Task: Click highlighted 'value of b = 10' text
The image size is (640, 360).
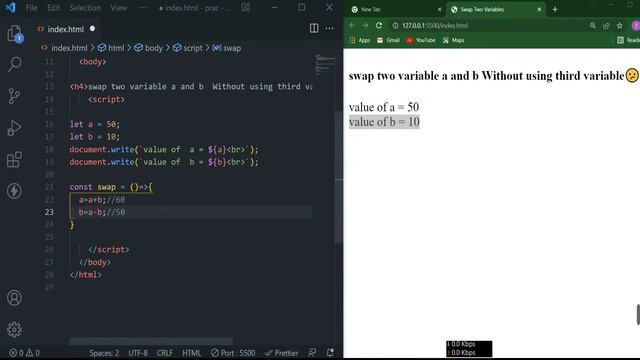Action: (x=384, y=122)
